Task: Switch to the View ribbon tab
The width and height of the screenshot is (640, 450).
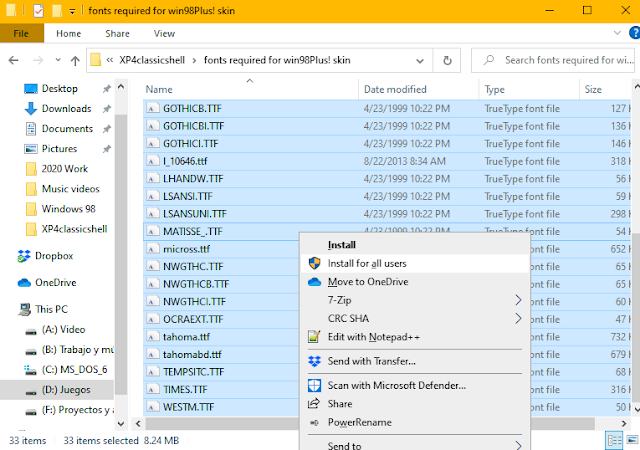Action: click(164, 33)
